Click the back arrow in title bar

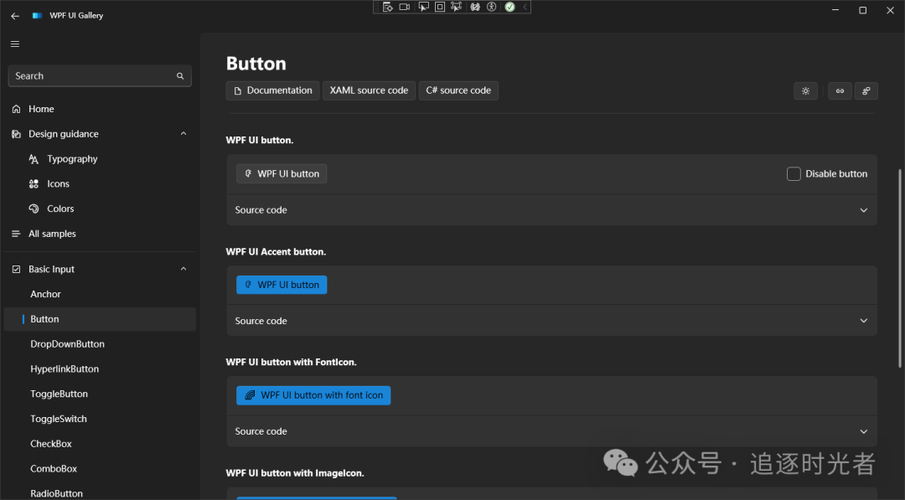coord(15,16)
